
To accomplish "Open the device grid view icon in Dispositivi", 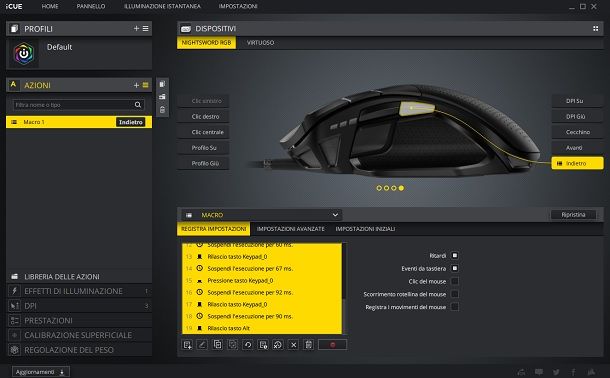I will coord(595,28).
